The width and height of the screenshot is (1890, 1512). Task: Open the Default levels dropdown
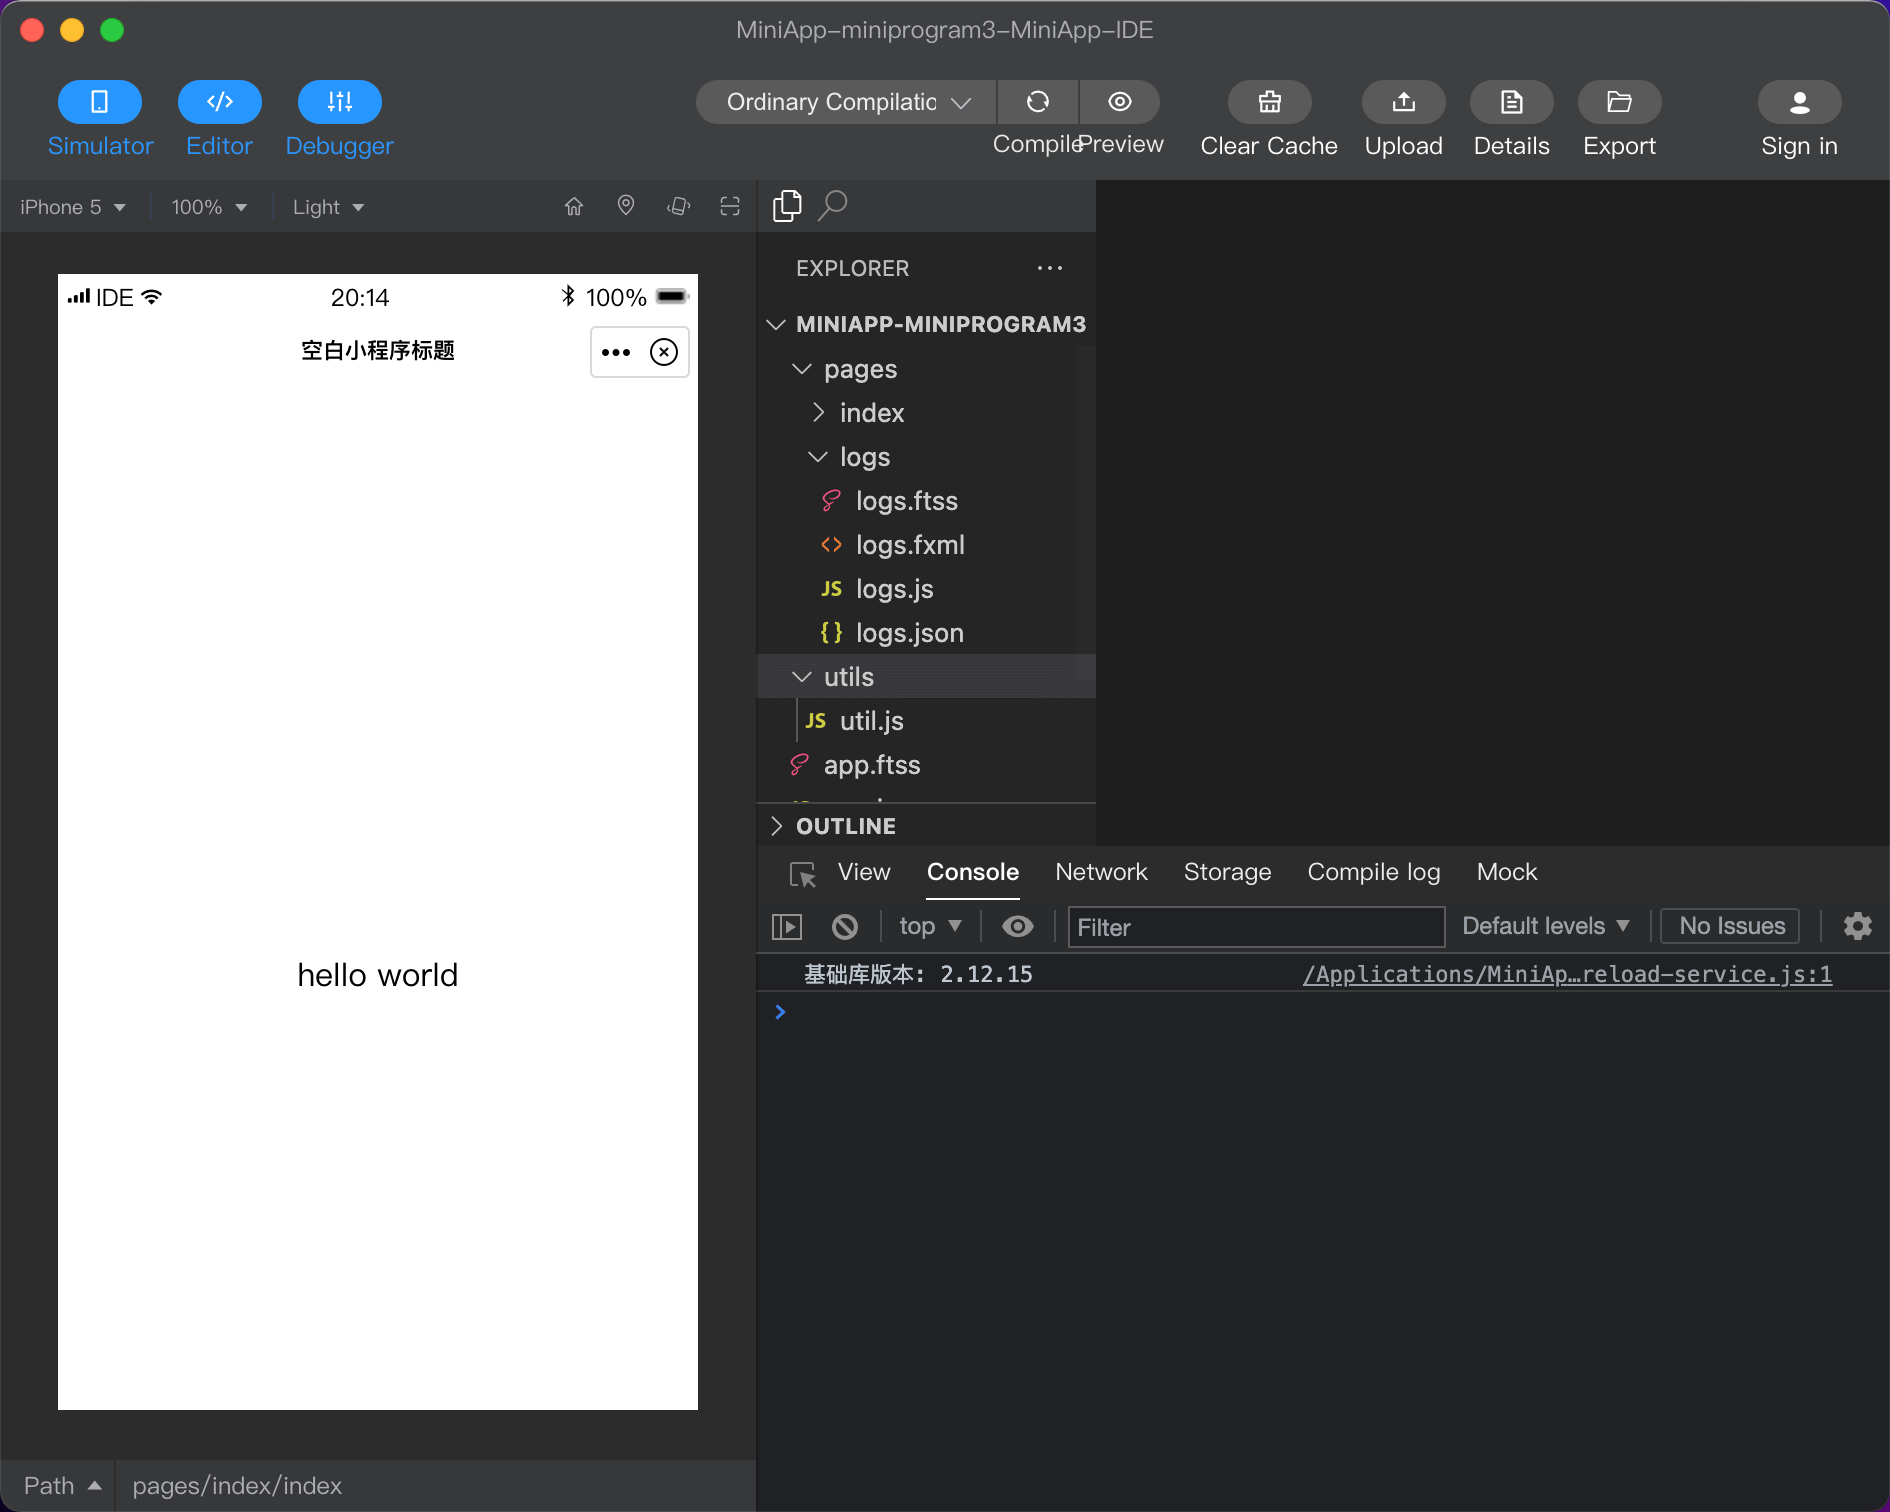tap(1546, 926)
